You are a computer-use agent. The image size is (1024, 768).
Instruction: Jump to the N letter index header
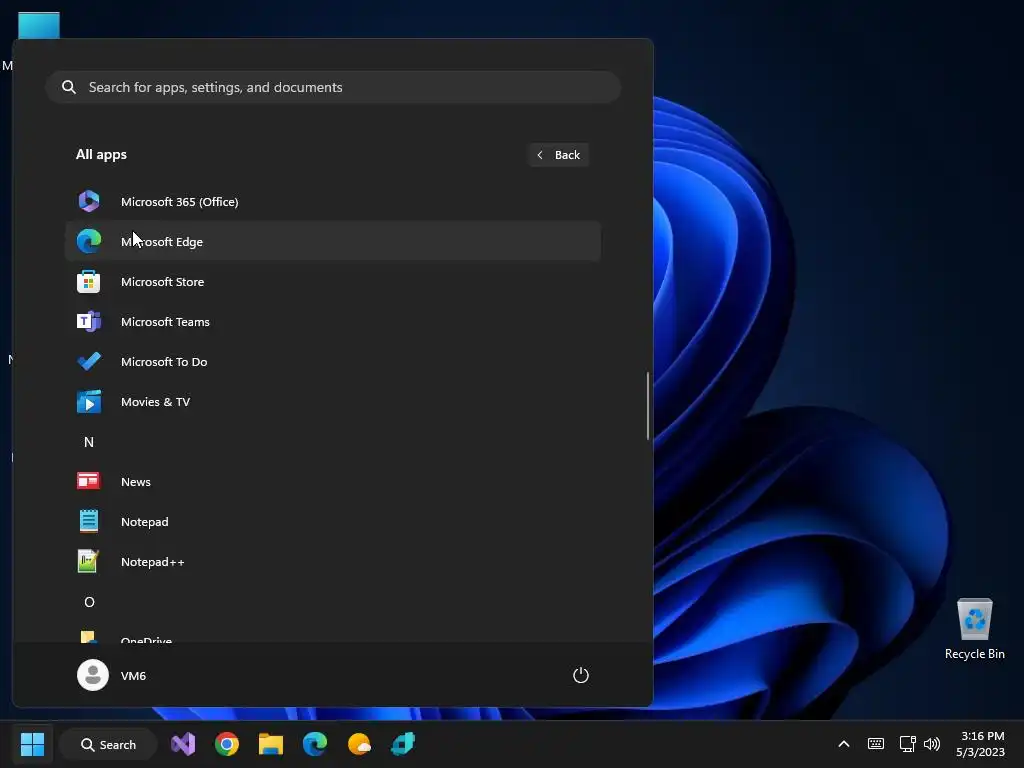click(89, 442)
